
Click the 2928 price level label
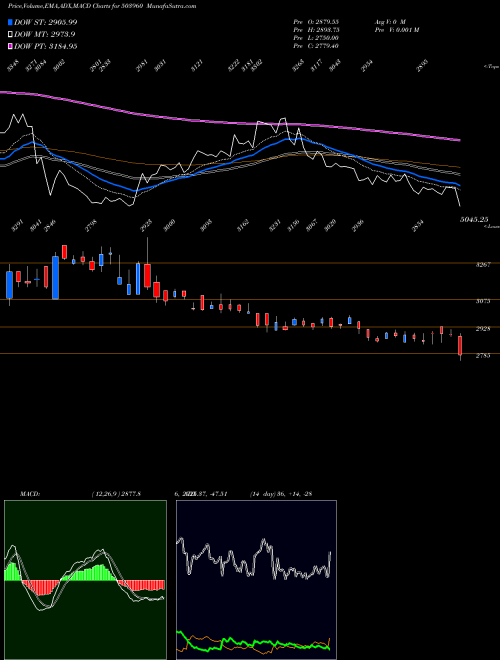click(483, 329)
